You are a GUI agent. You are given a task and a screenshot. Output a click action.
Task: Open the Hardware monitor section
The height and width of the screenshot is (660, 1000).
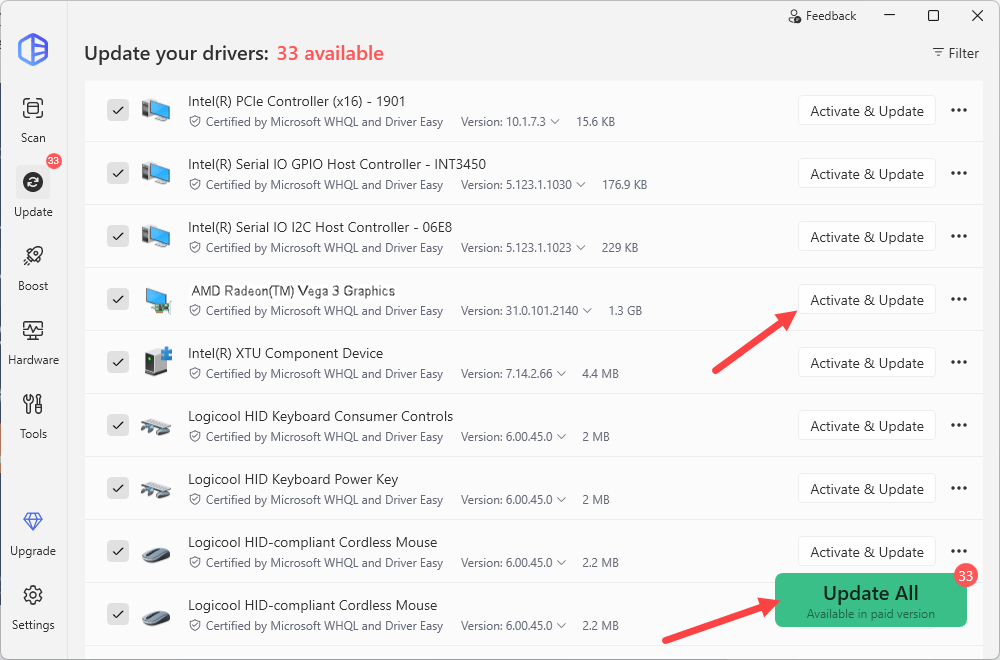click(33, 341)
